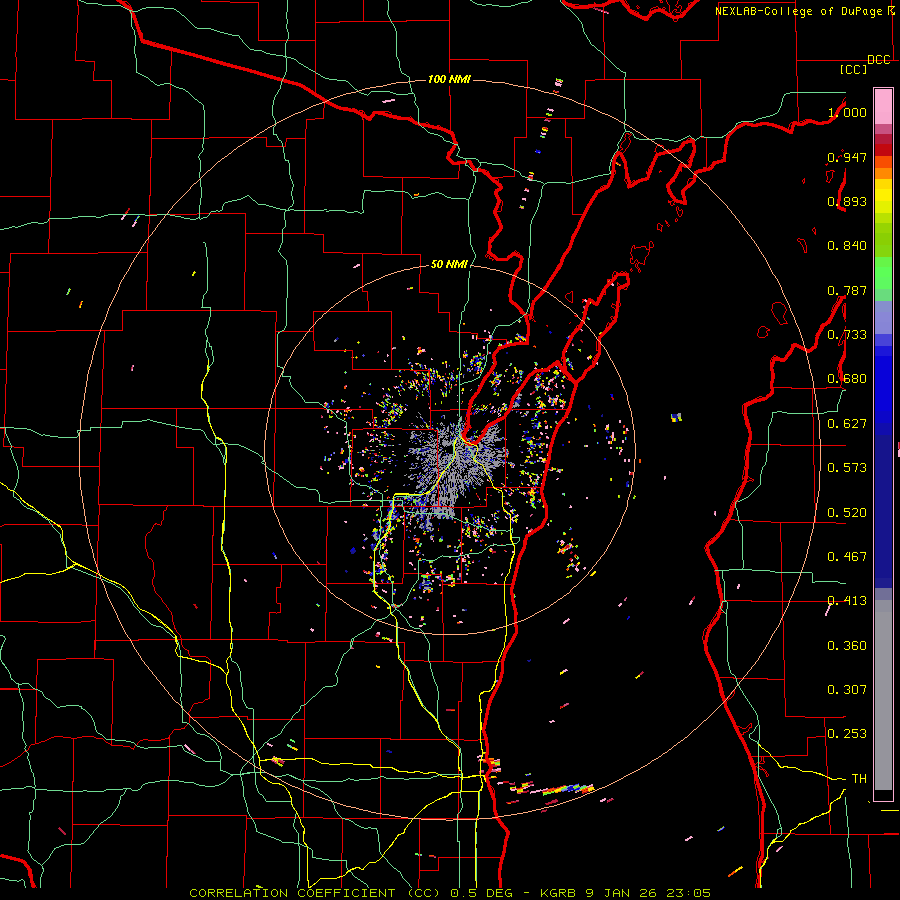Image resolution: width=900 pixels, height=900 pixels.
Task: Click the 0.787 legend value
Action: [847, 290]
